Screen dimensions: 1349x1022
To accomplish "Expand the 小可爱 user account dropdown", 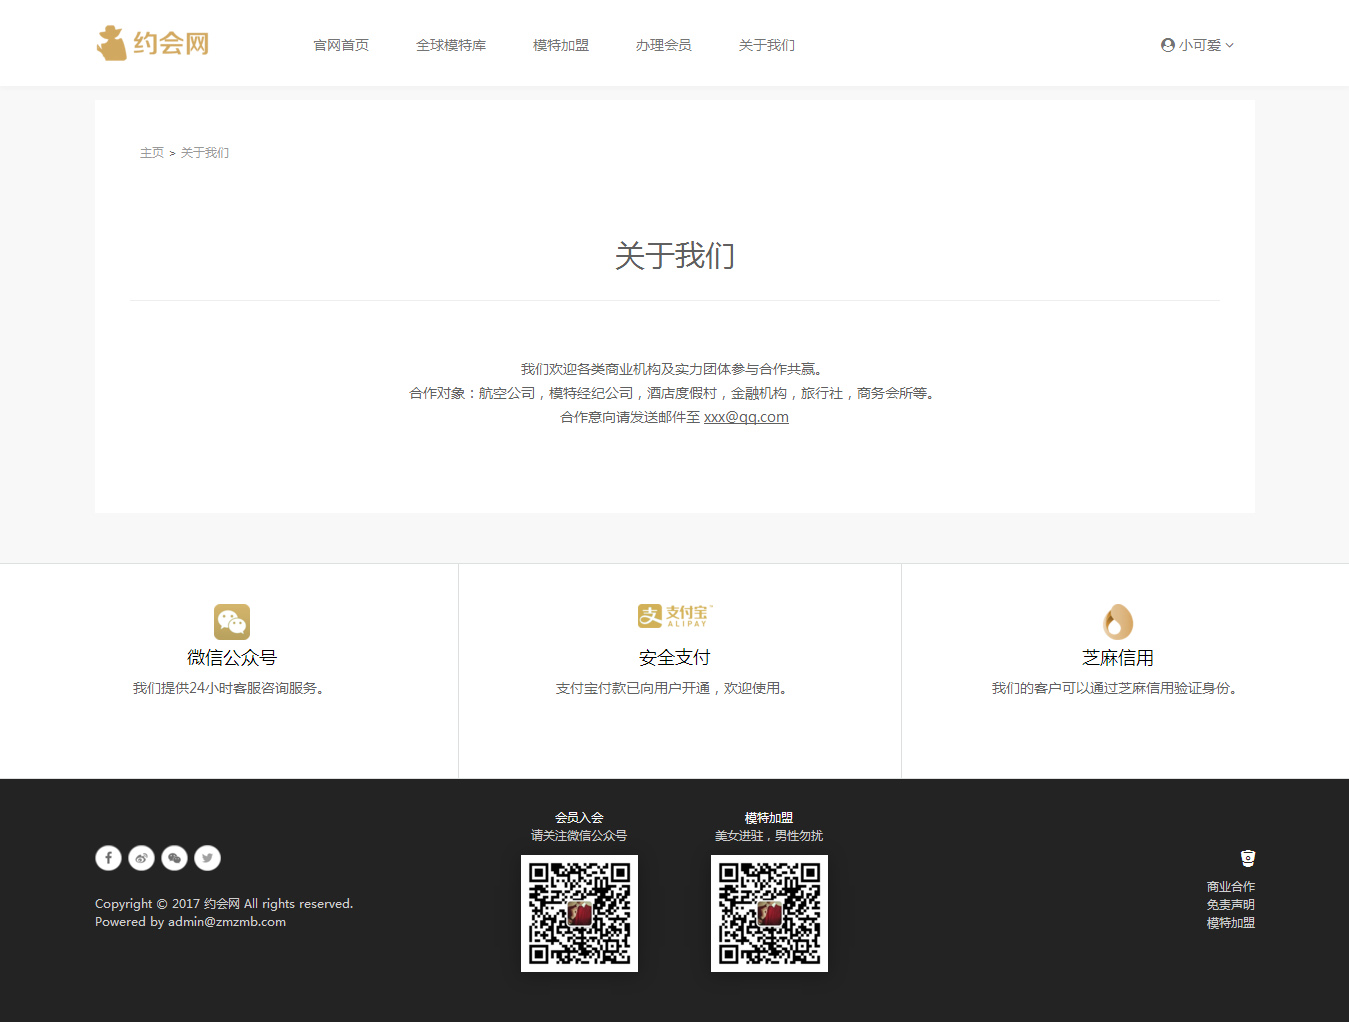I will tap(1197, 45).
